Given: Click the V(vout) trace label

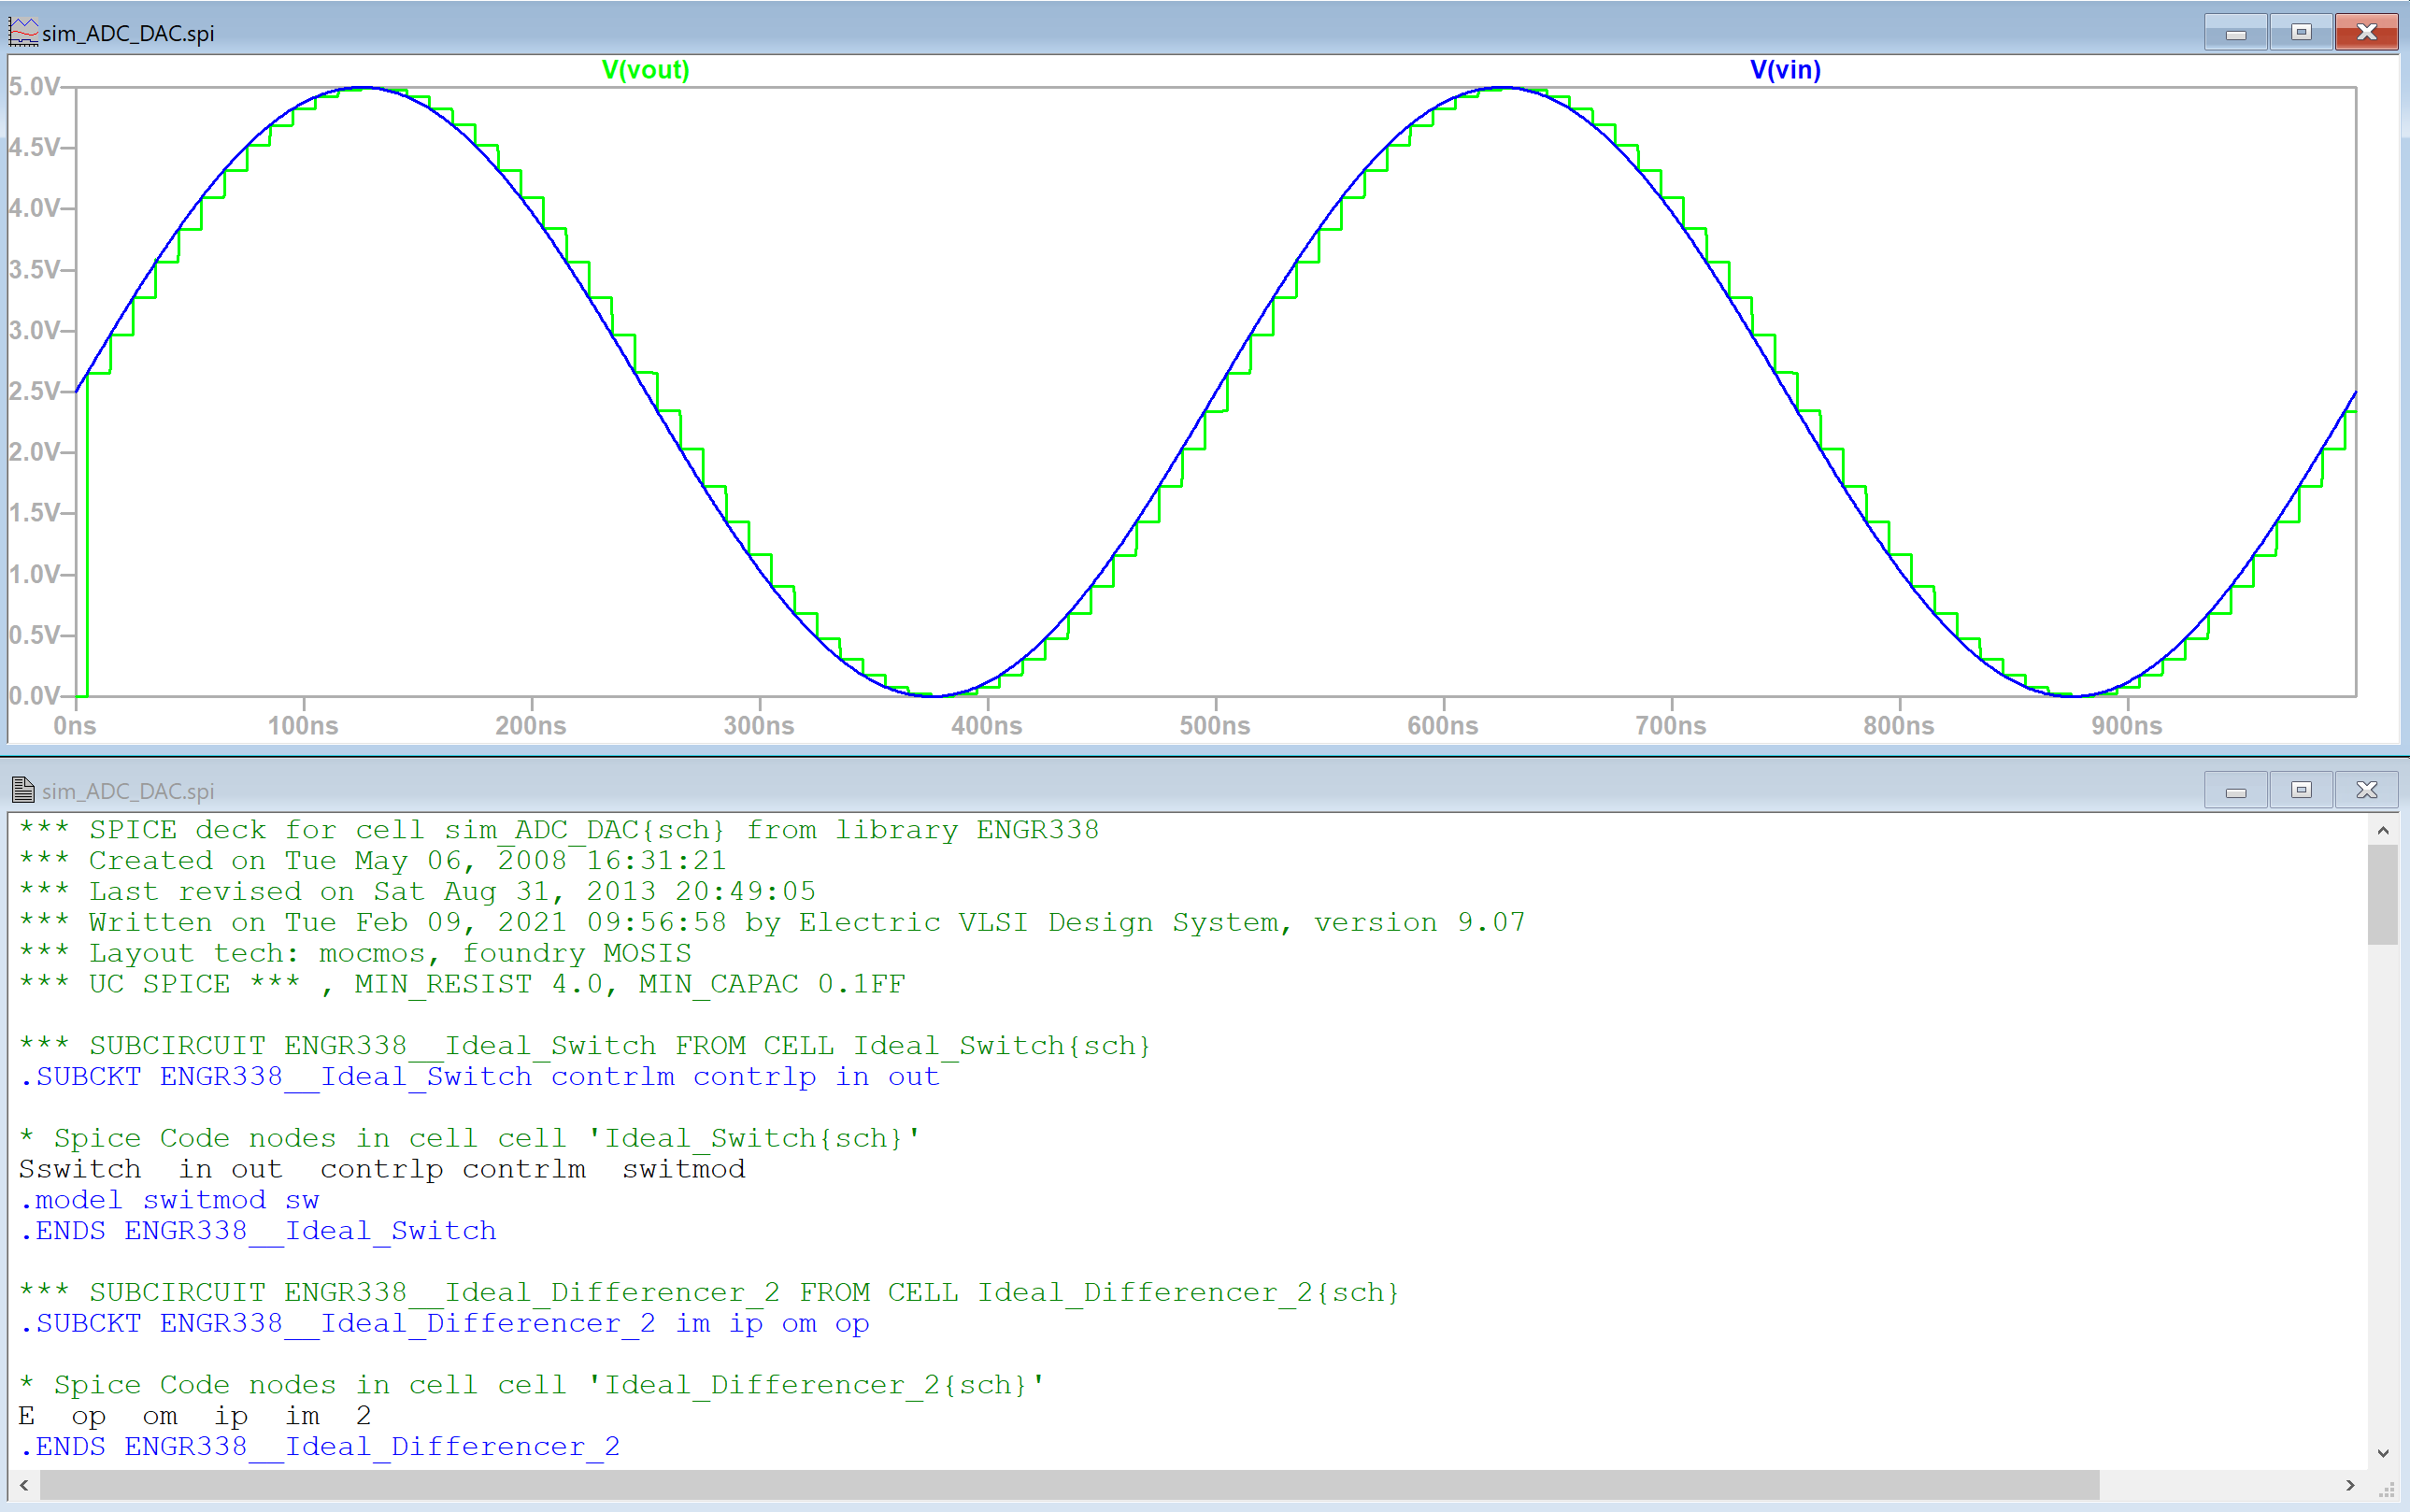Looking at the screenshot, I should (x=645, y=70).
